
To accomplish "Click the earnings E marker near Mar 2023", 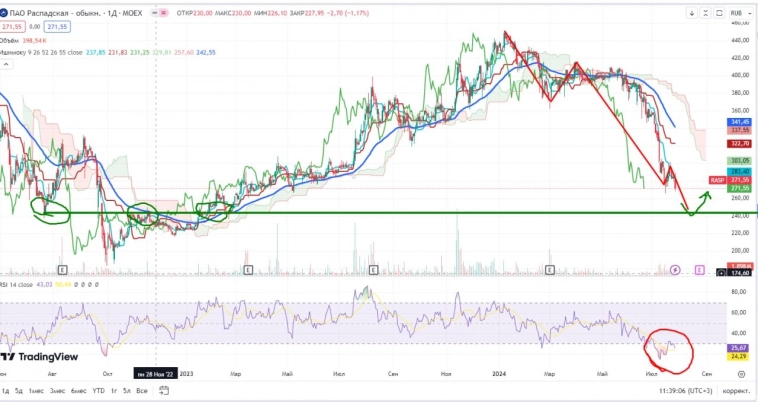I will point(248,270).
